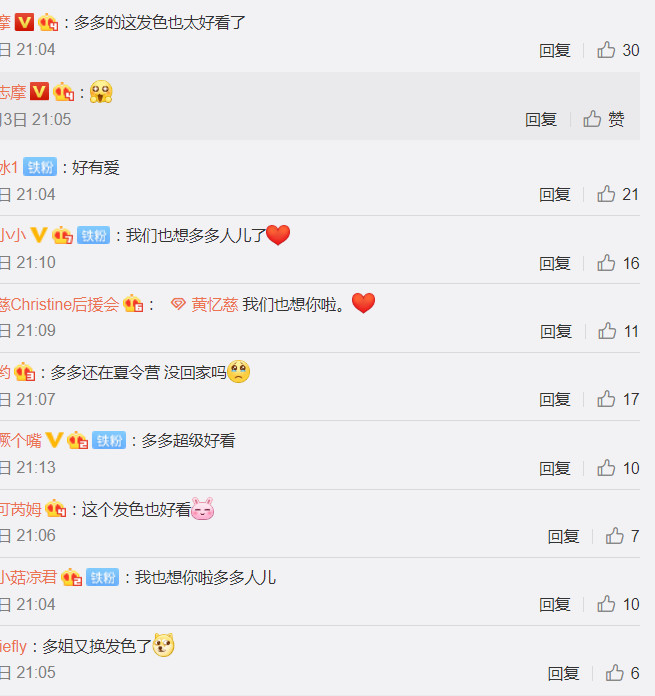The height and width of the screenshot is (696, 655).
Task: Reply to the 21:05 shocked emoji comment
Action: (541, 119)
